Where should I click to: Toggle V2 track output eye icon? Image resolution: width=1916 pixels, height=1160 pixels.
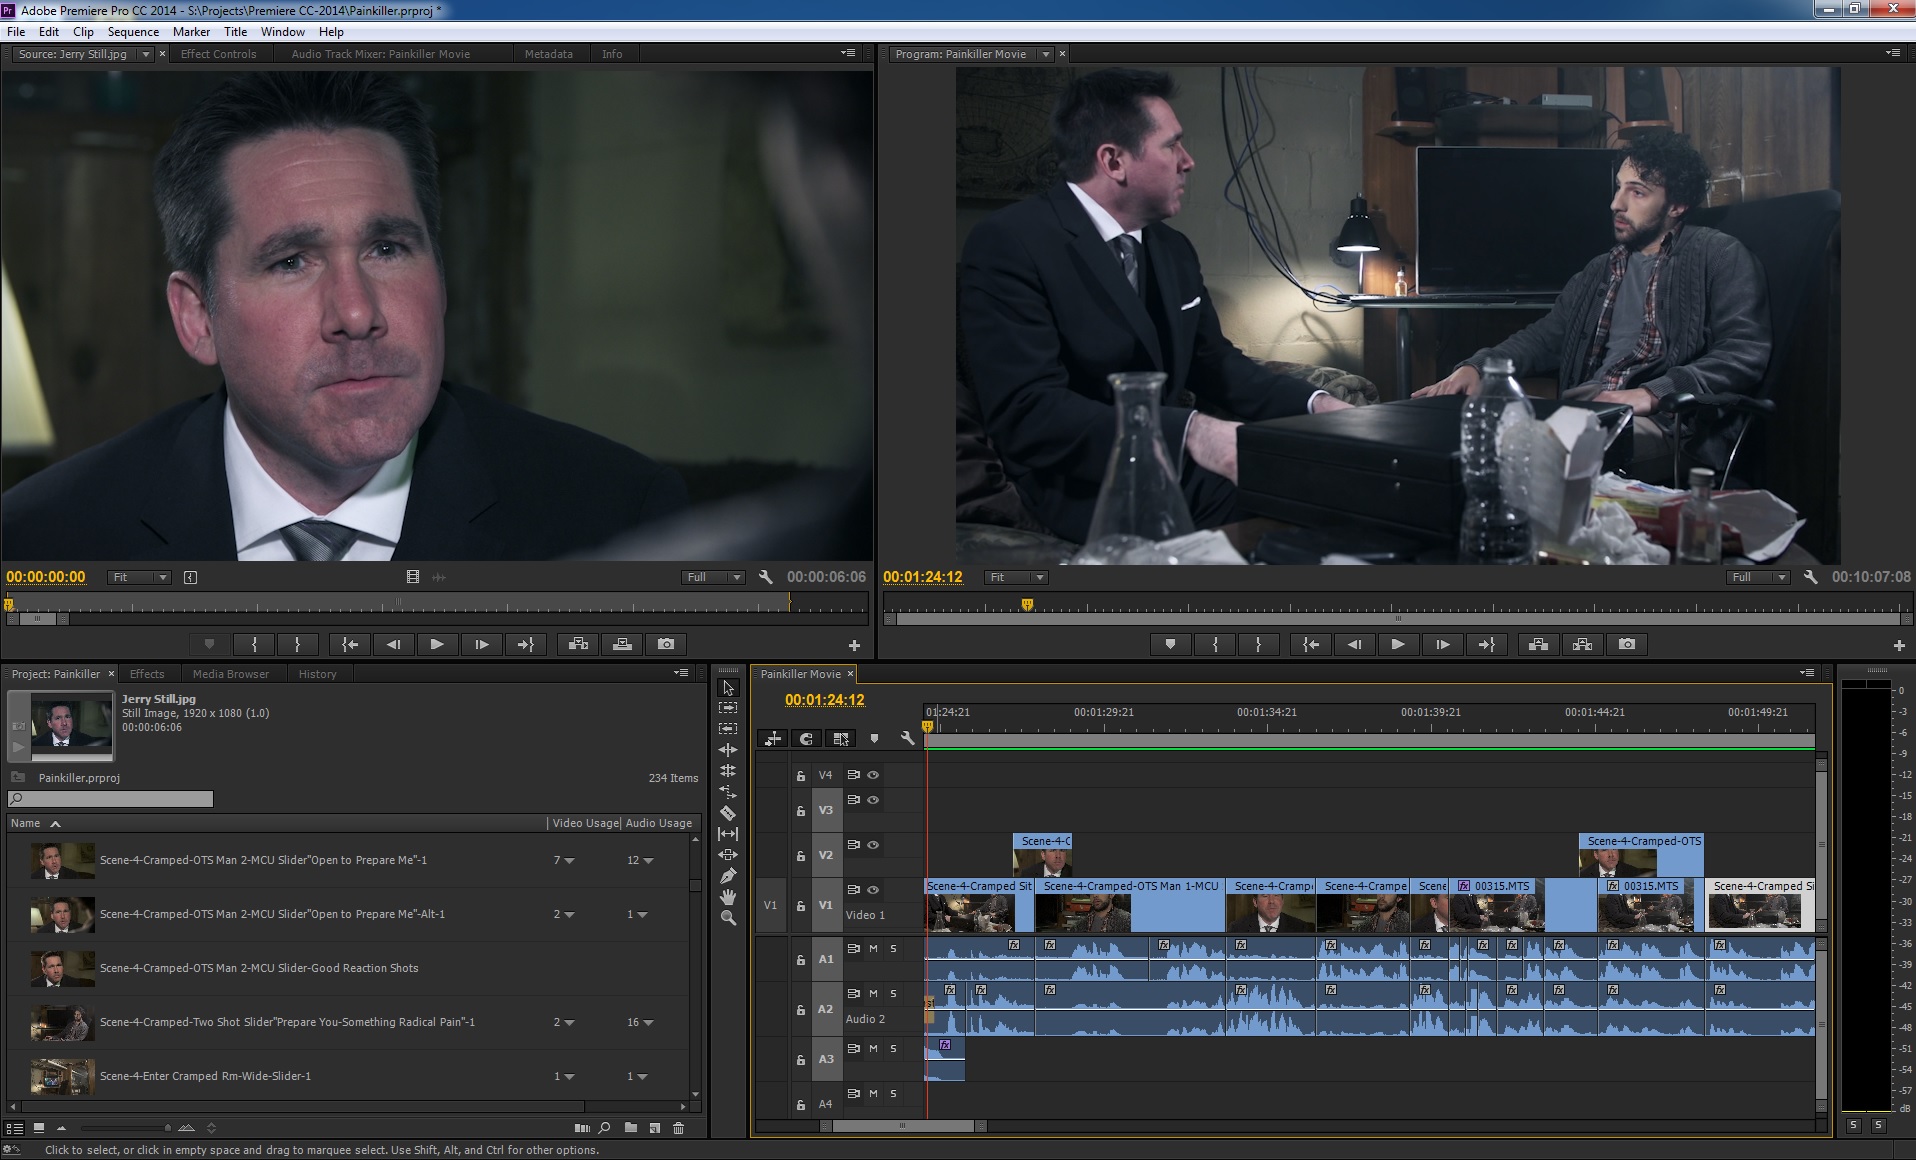(873, 845)
